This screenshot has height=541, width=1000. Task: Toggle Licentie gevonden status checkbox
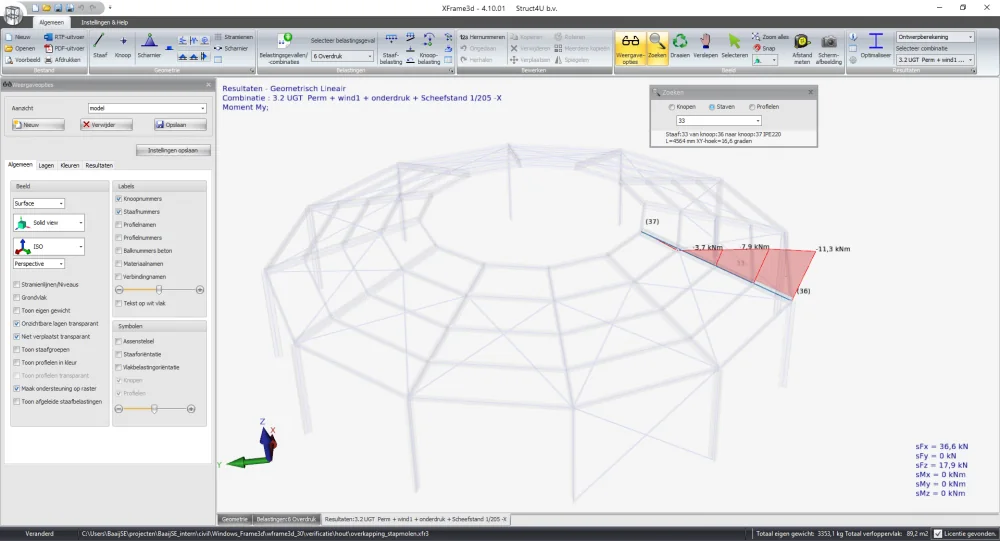938,534
